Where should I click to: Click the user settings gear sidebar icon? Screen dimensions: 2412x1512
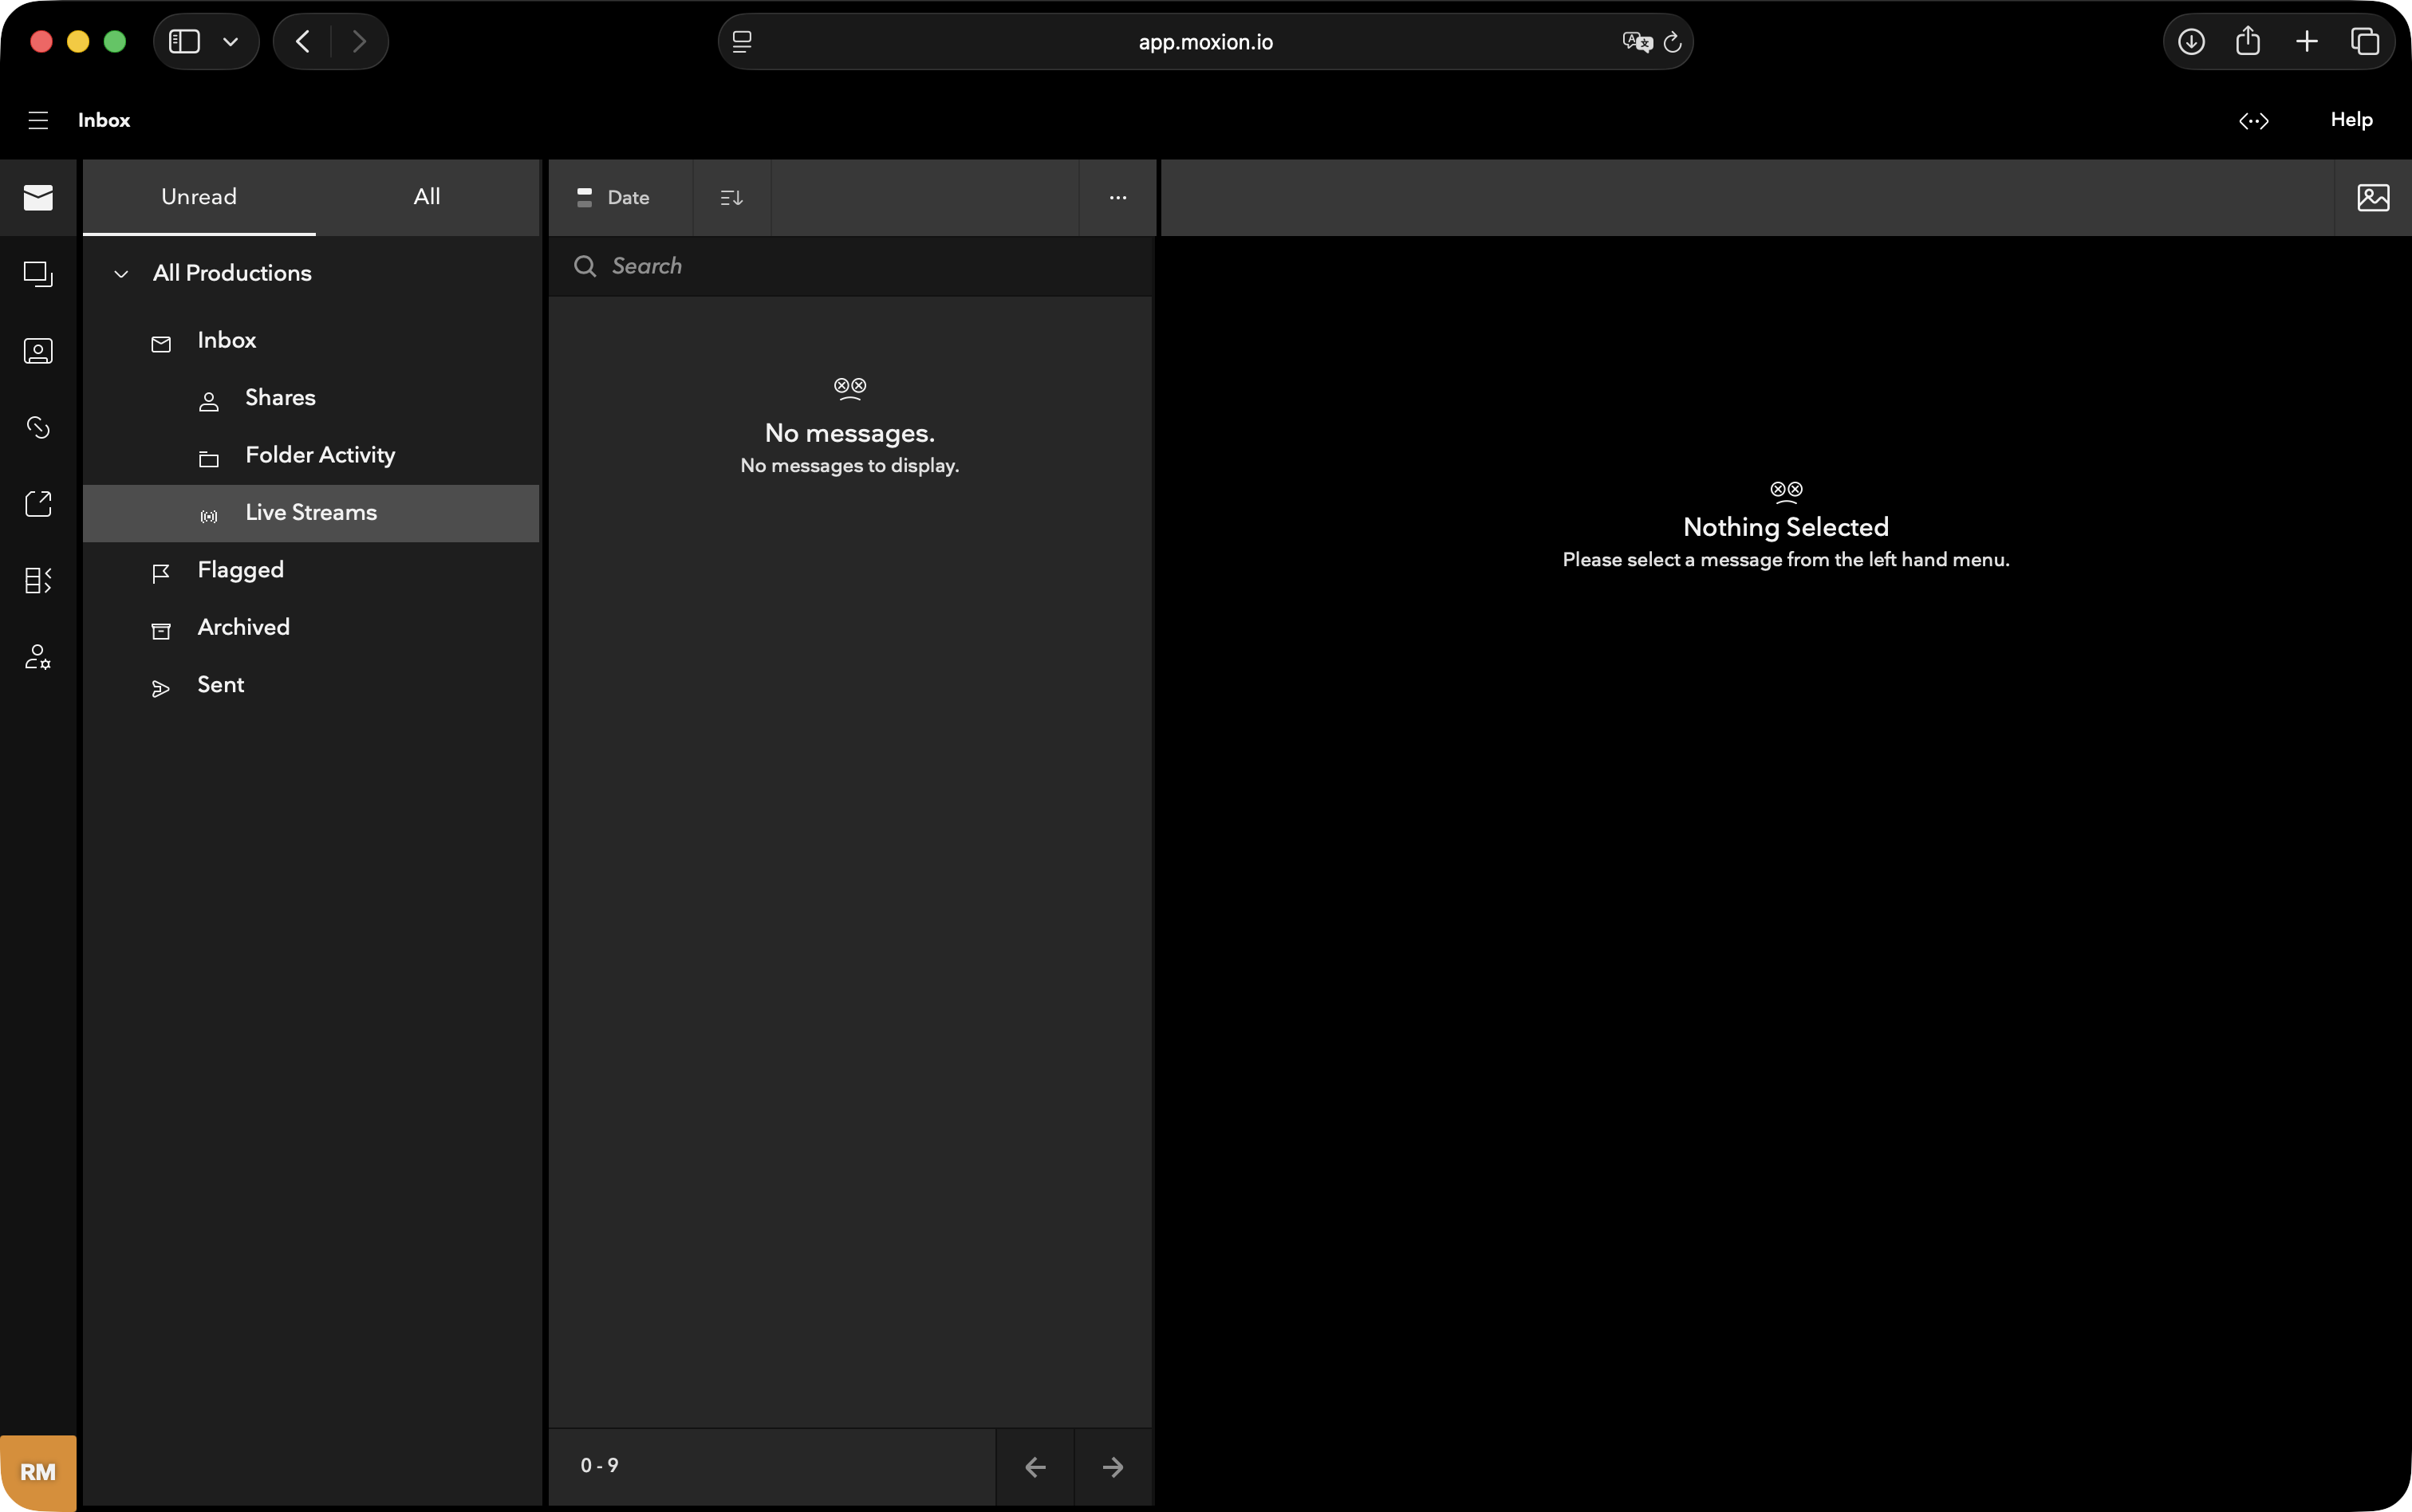click(38, 657)
